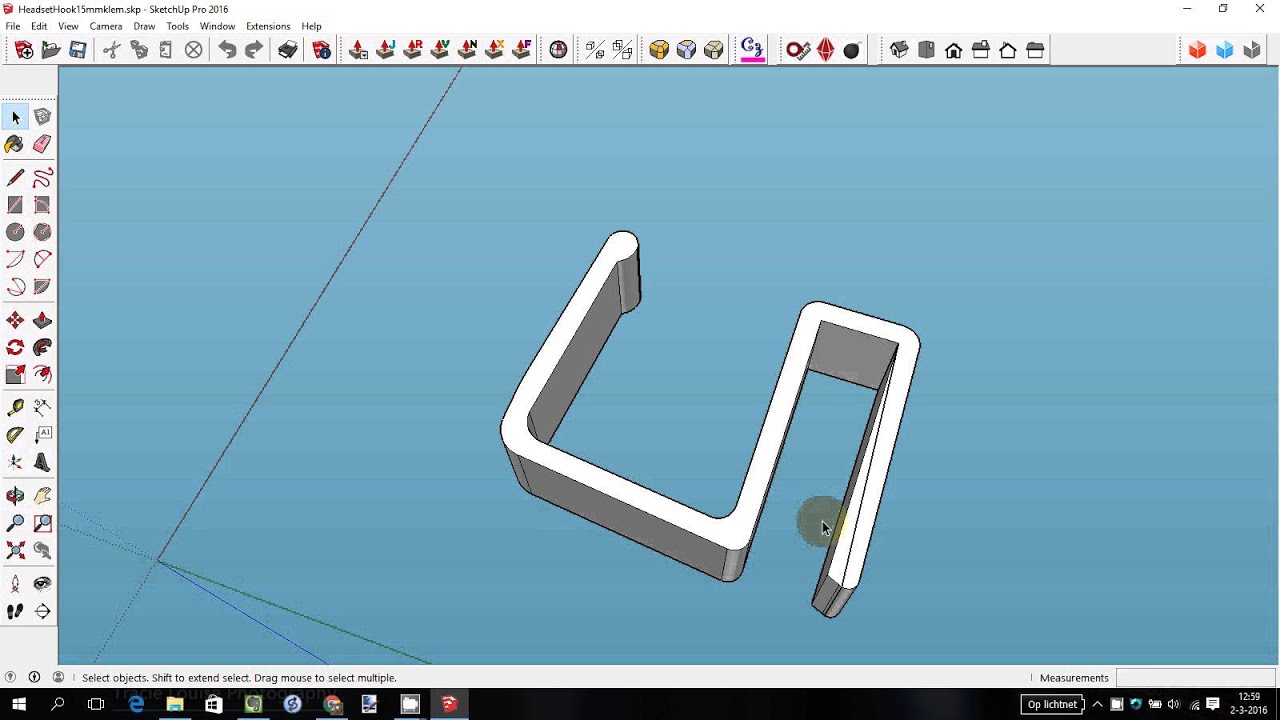Open the Window menu
The width and height of the screenshot is (1280, 720).
tap(217, 26)
